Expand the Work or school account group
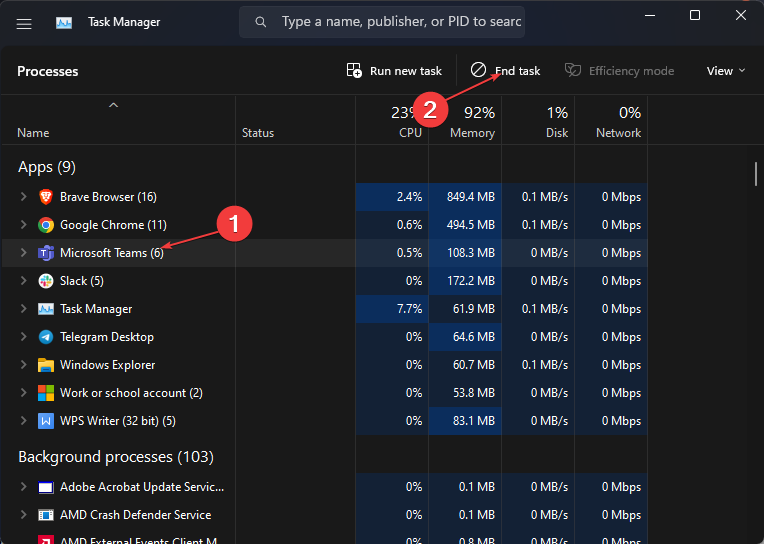Viewport: 764px width, 544px height. point(23,392)
